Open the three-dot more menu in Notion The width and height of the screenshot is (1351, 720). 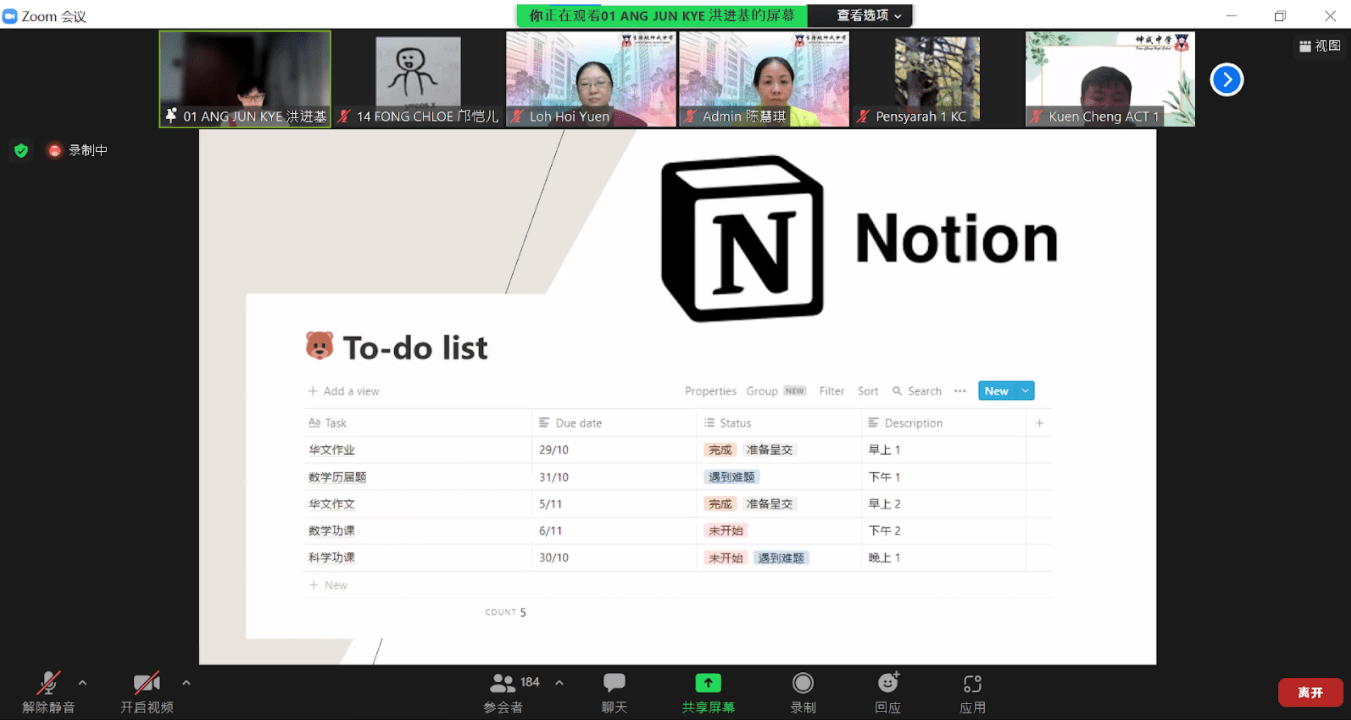(960, 391)
